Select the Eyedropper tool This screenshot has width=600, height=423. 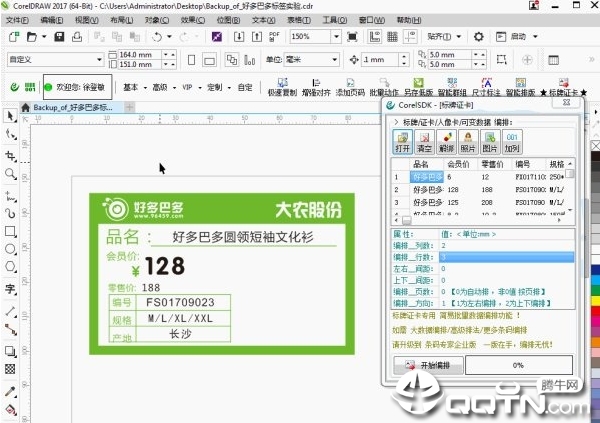(x=10, y=391)
